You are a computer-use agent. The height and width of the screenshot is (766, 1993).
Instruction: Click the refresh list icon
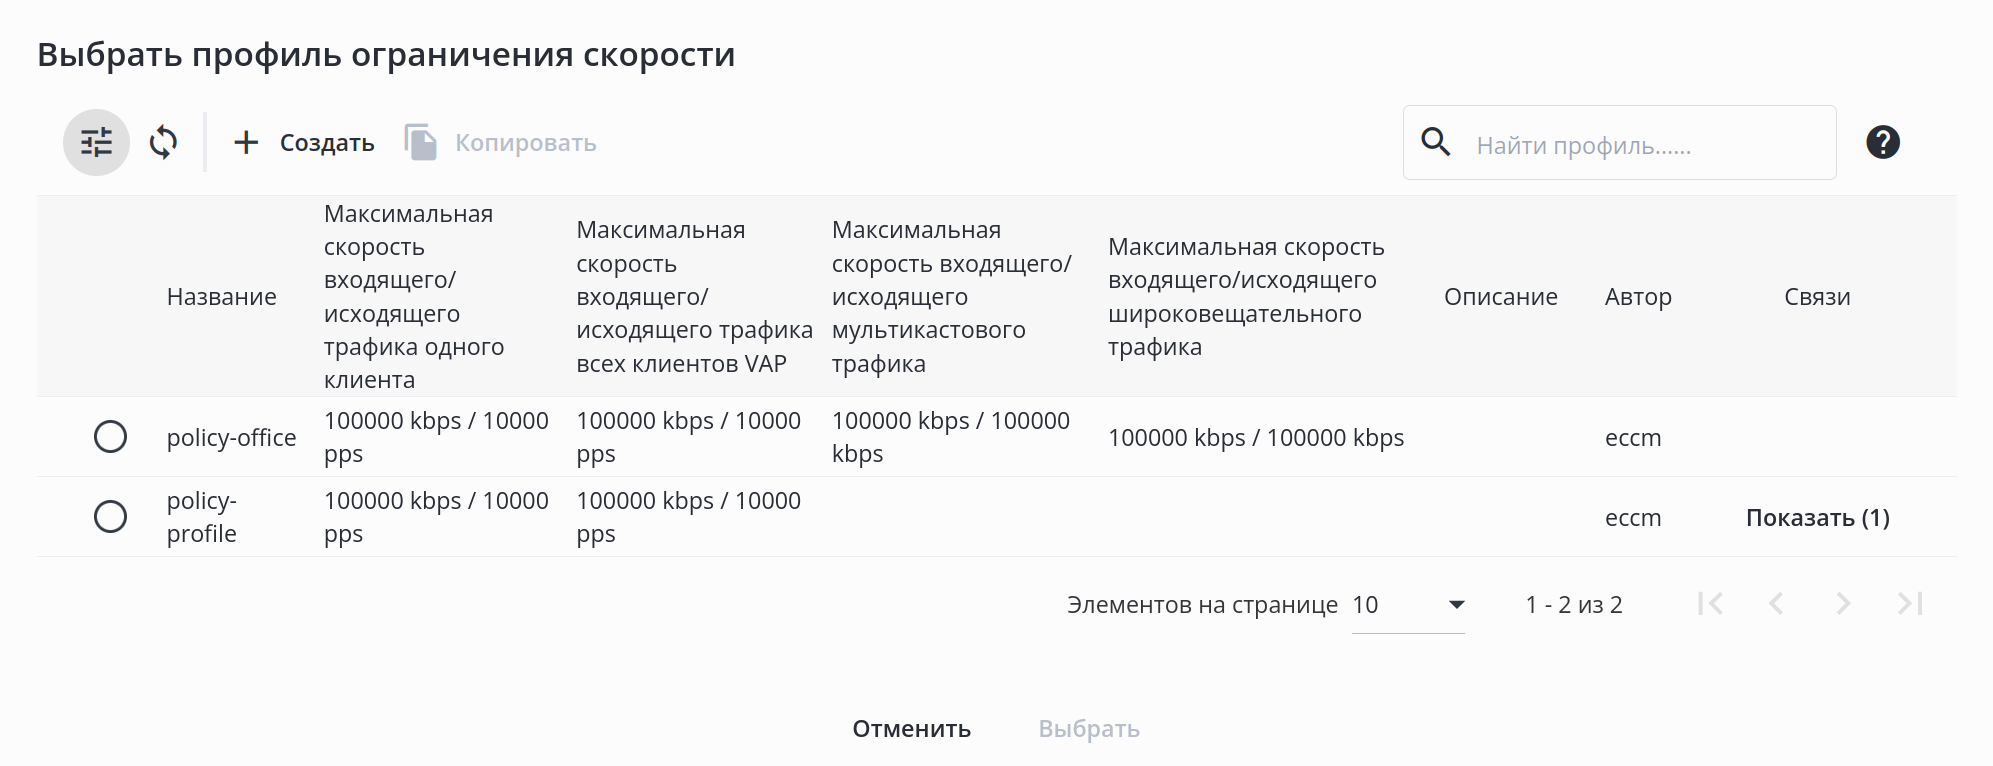click(x=164, y=143)
